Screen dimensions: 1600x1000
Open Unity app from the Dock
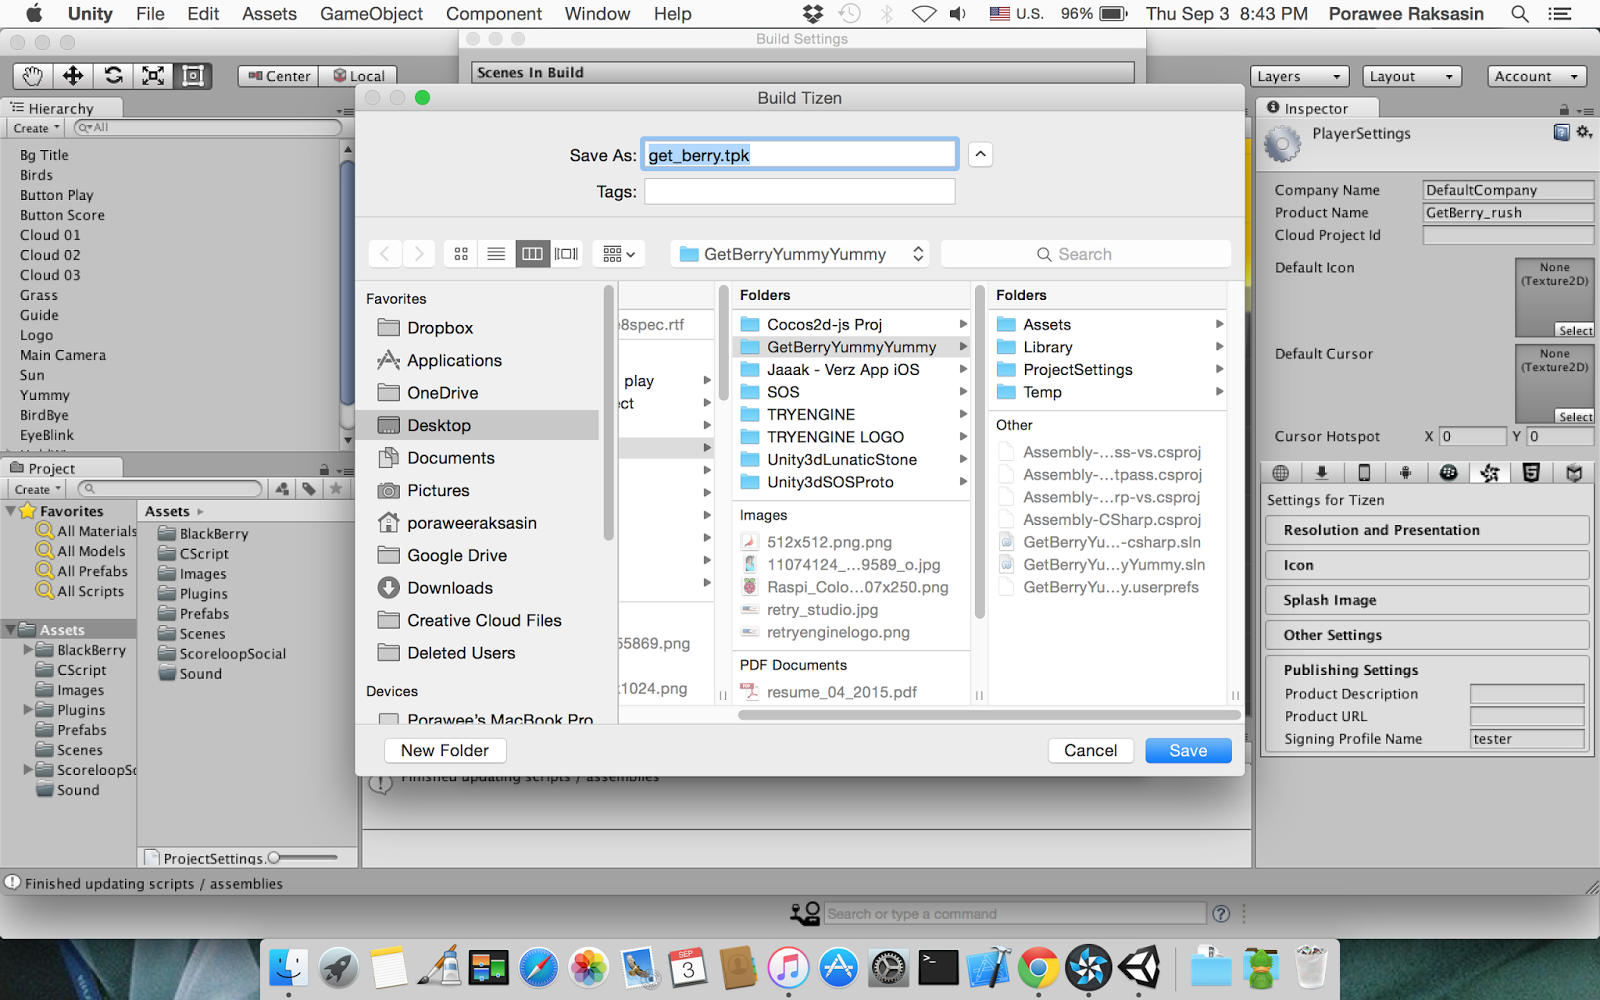click(x=1140, y=967)
